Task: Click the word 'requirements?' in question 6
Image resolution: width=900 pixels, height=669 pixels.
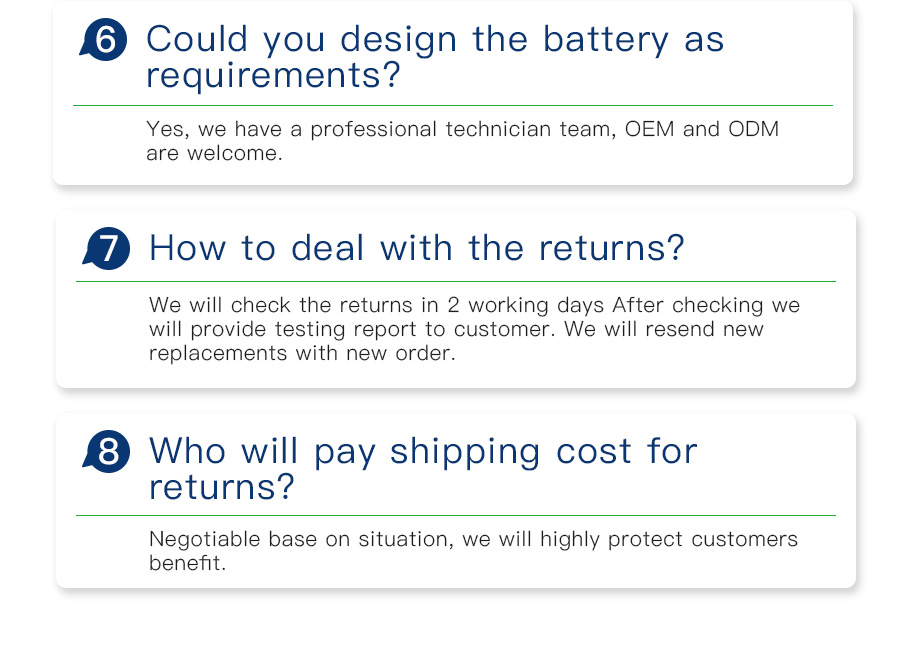Action: click(x=273, y=76)
